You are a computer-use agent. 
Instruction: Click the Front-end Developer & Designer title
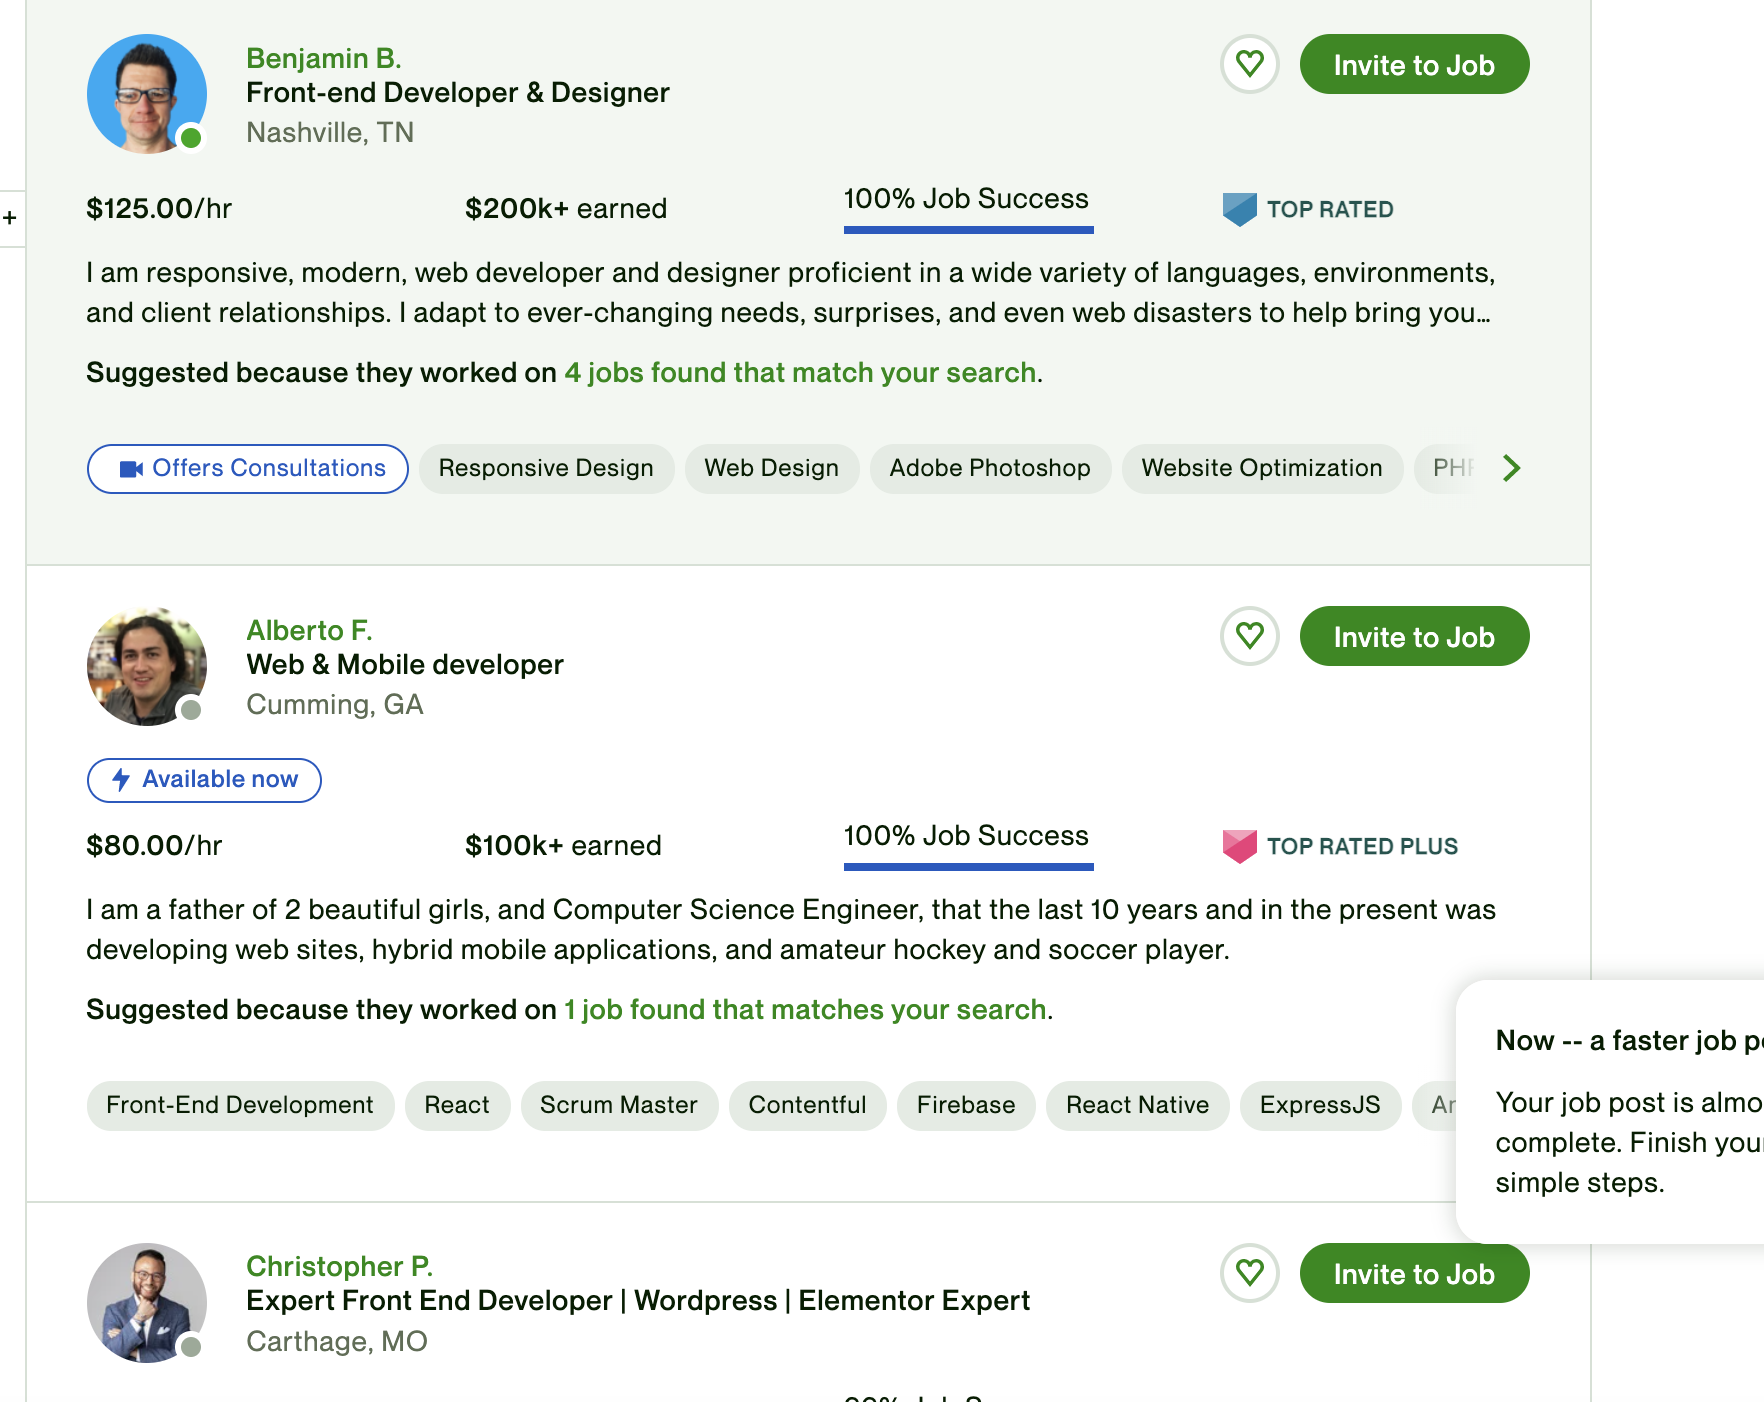click(x=458, y=92)
